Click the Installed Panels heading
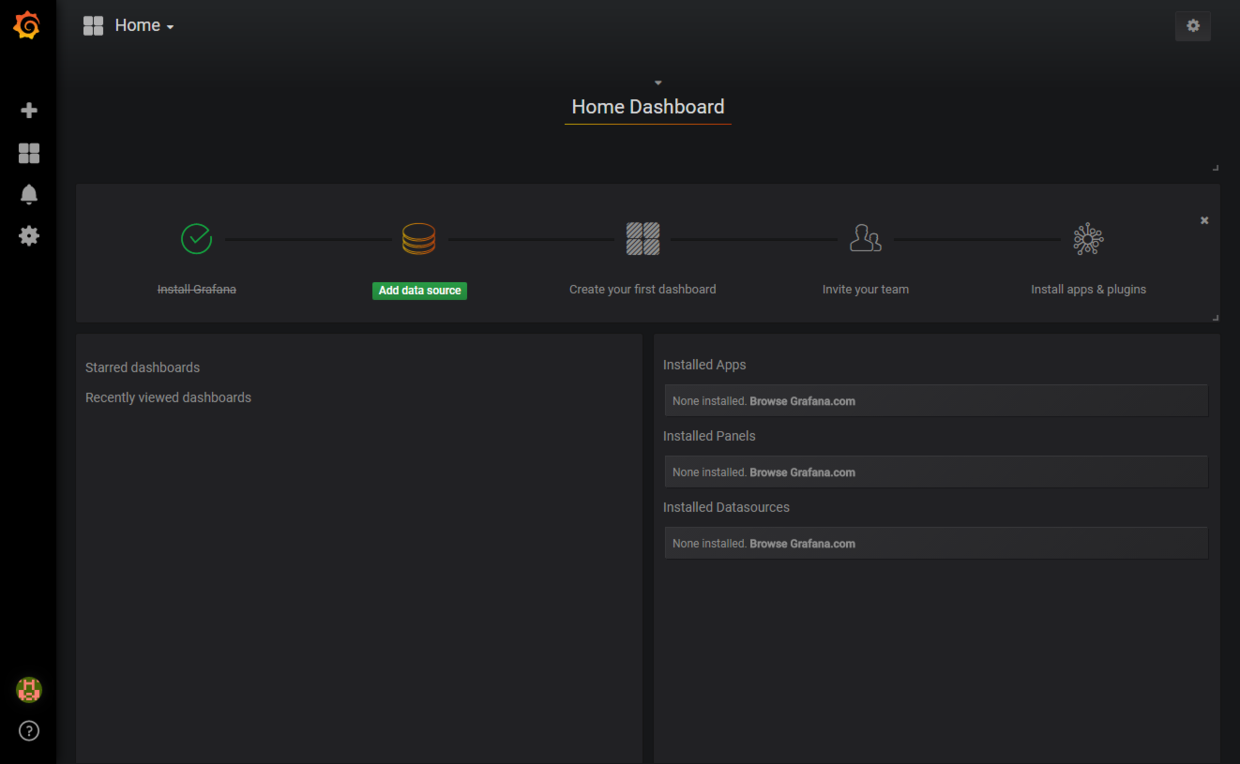Image resolution: width=1240 pixels, height=764 pixels. [709, 436]
